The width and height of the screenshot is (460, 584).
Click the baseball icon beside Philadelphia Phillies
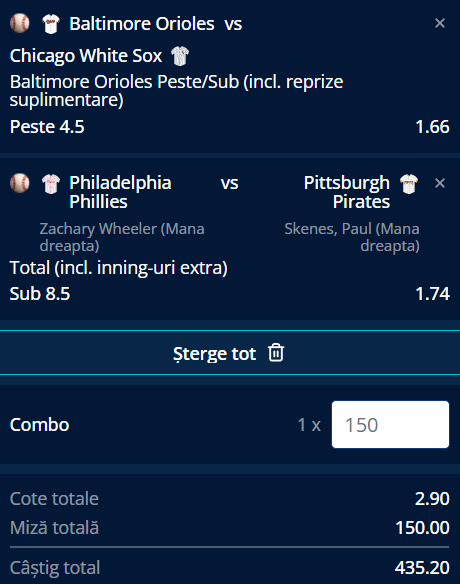tap(20, 183)
